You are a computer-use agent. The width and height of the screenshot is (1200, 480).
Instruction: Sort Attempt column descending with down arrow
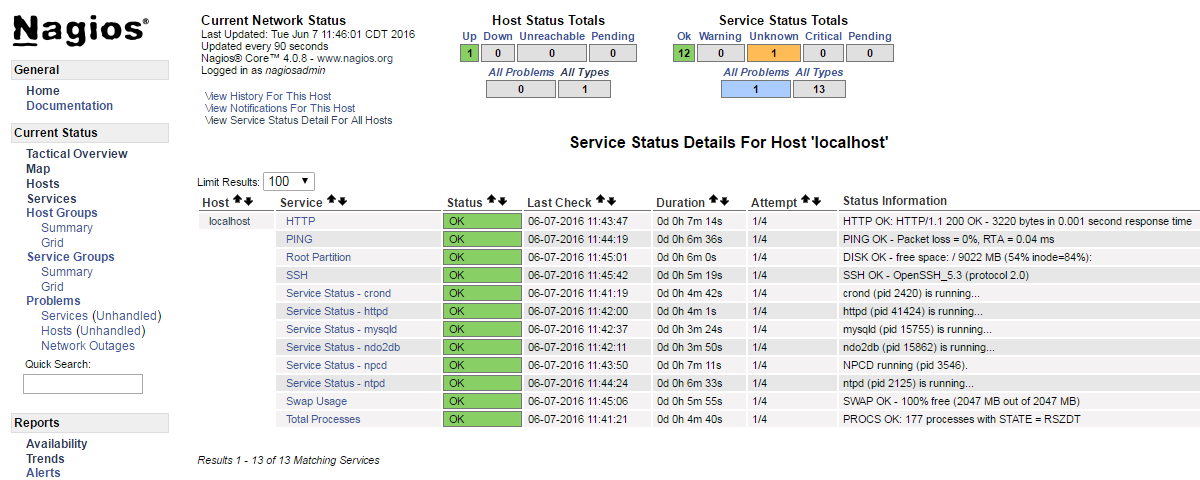tap(816, 201)
